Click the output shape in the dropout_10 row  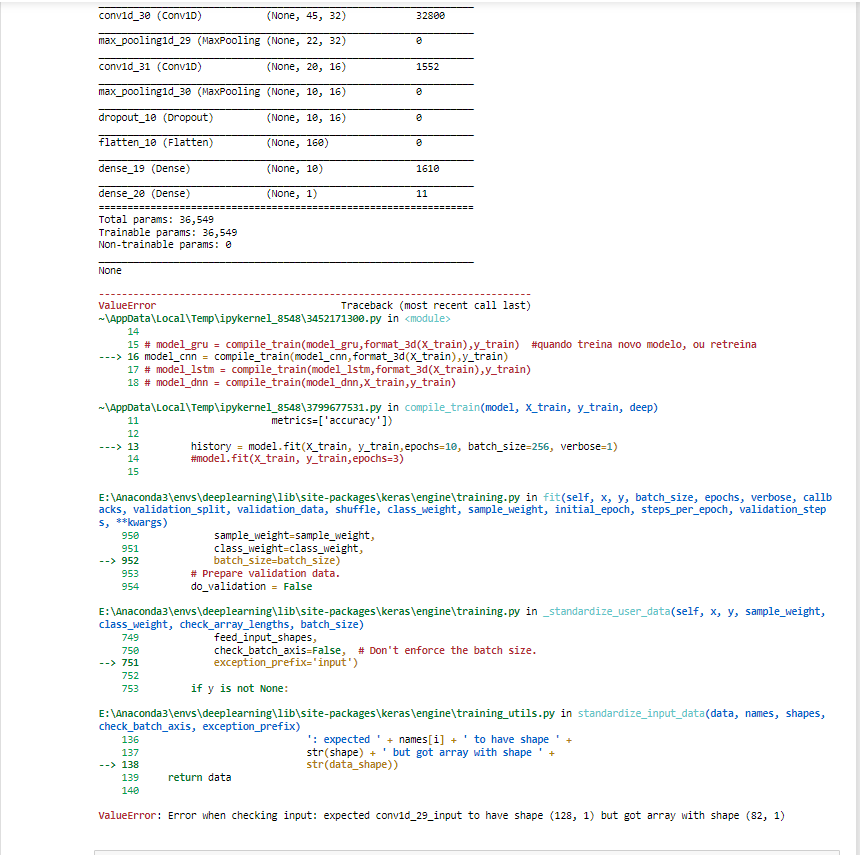pyautogui.click(x=306, y=118)
